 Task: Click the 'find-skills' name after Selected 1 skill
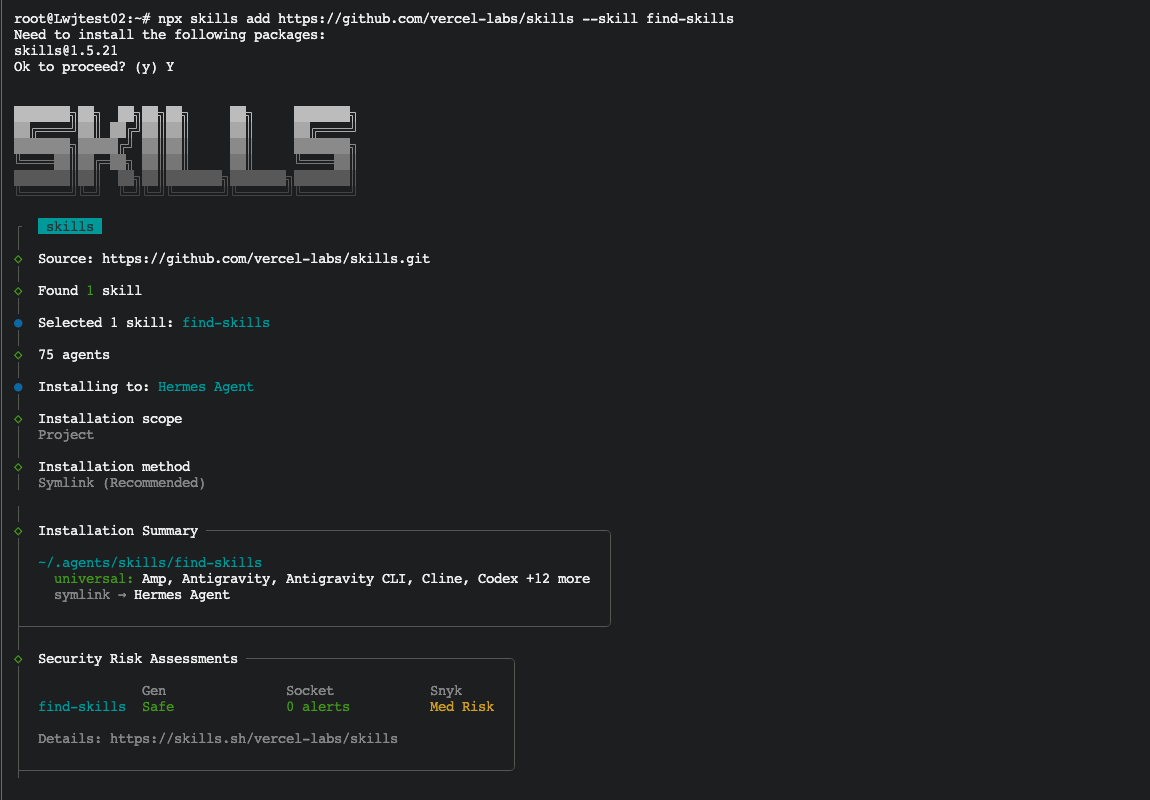point(226,323)
